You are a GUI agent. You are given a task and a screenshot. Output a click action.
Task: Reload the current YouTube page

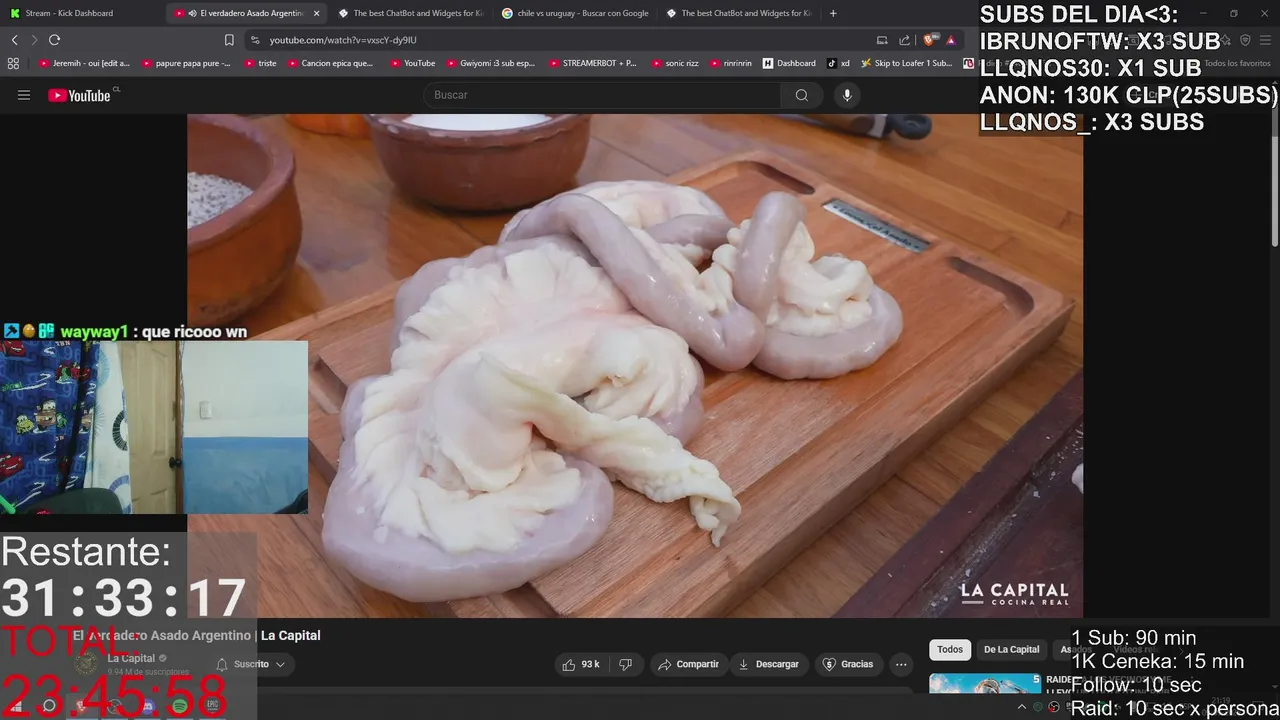click(x=54, y=40)
